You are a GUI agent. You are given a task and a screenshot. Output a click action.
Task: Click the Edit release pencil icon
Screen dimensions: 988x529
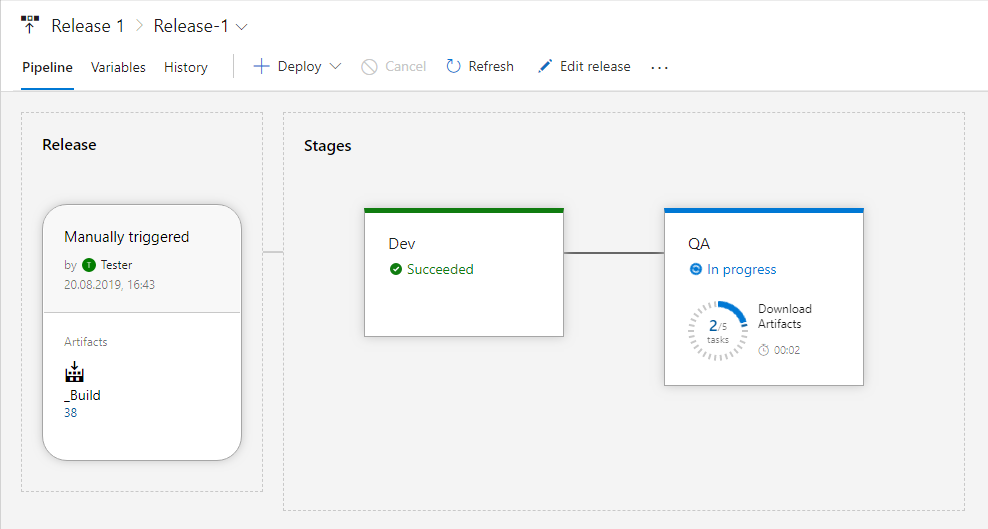point(545,66)
